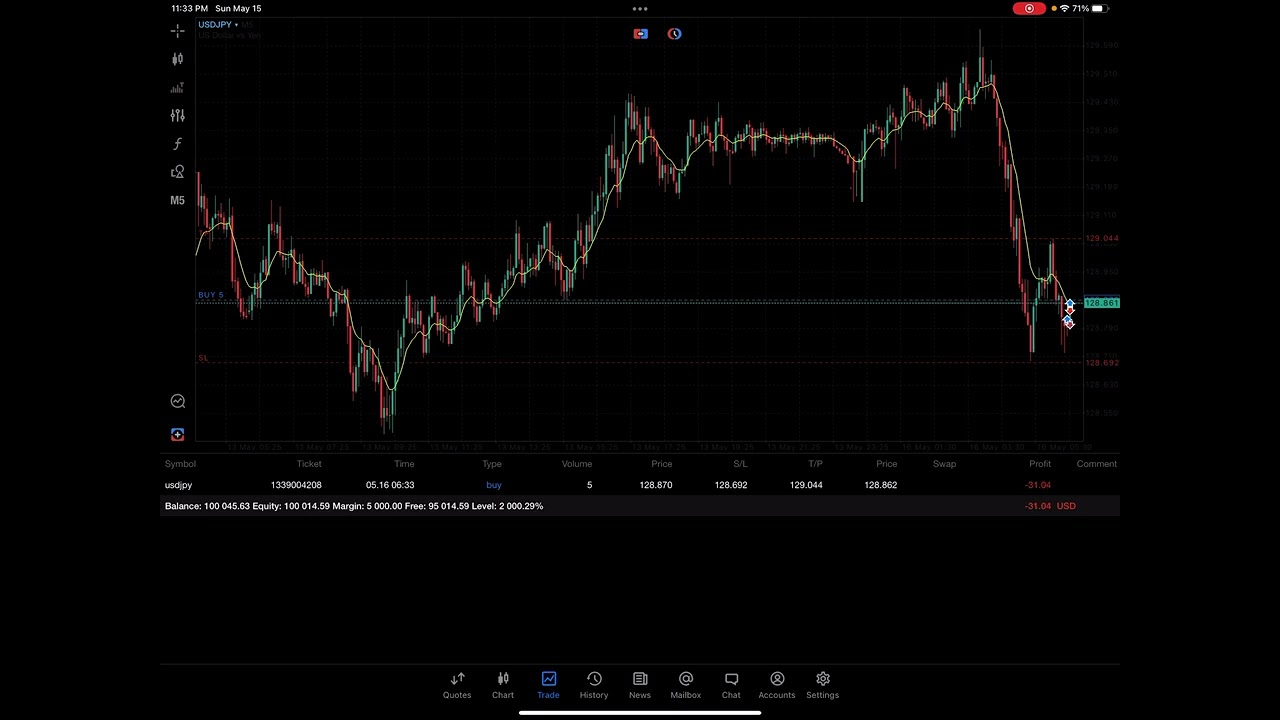Screen dimensions: 1280x720
Task: Tap the position time 05.16 06:33
Action: point(390,485)
